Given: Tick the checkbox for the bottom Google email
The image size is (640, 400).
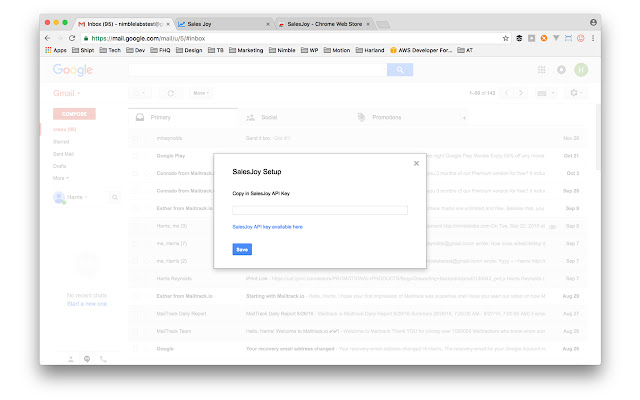Looking at the screenshot, I should [x=135, y=349].
